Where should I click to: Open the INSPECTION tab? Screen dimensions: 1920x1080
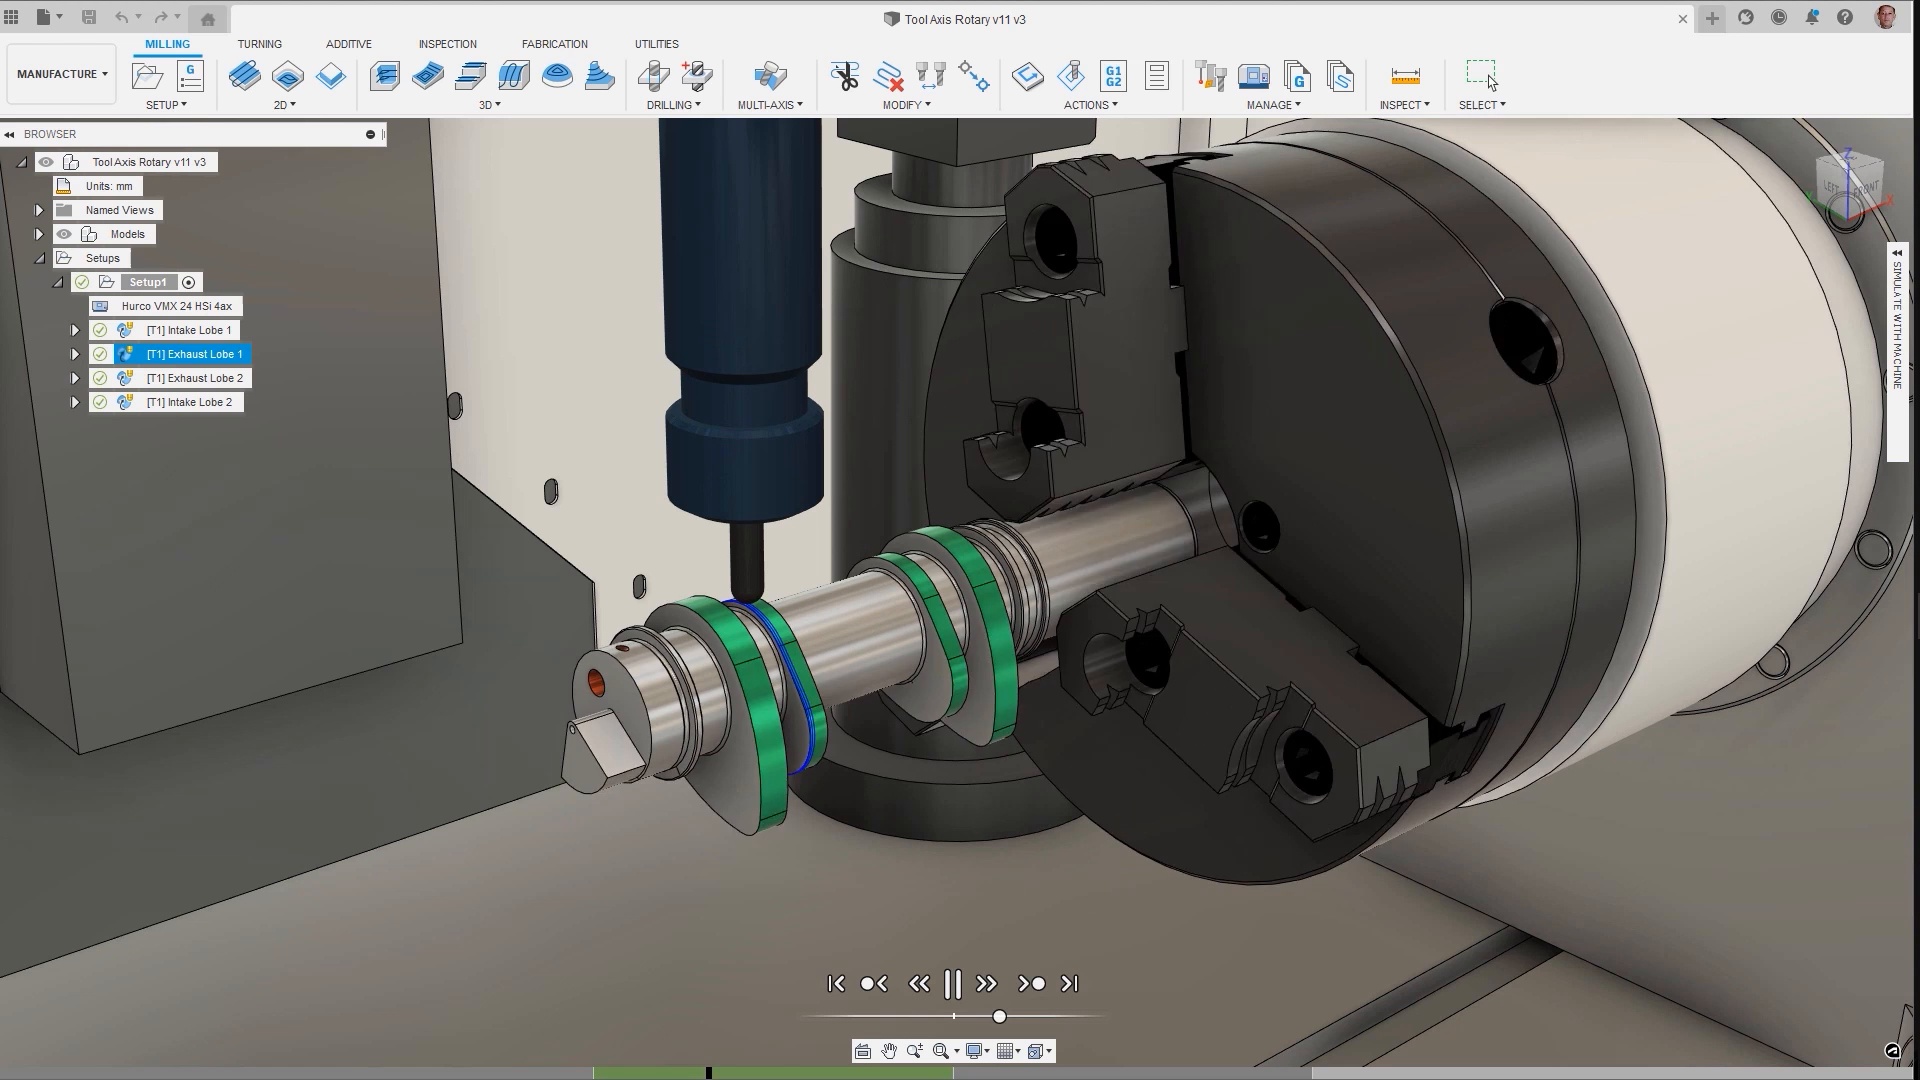pyautogui.click(x=447, y=44)
